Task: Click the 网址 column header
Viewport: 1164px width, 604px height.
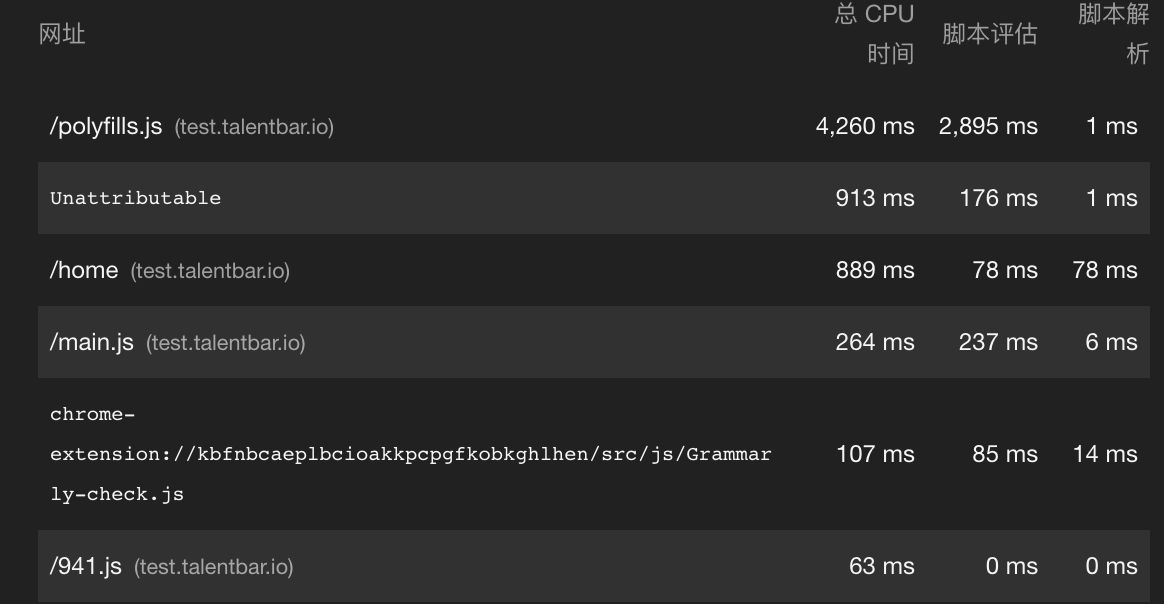Action: tap(62, 34)
